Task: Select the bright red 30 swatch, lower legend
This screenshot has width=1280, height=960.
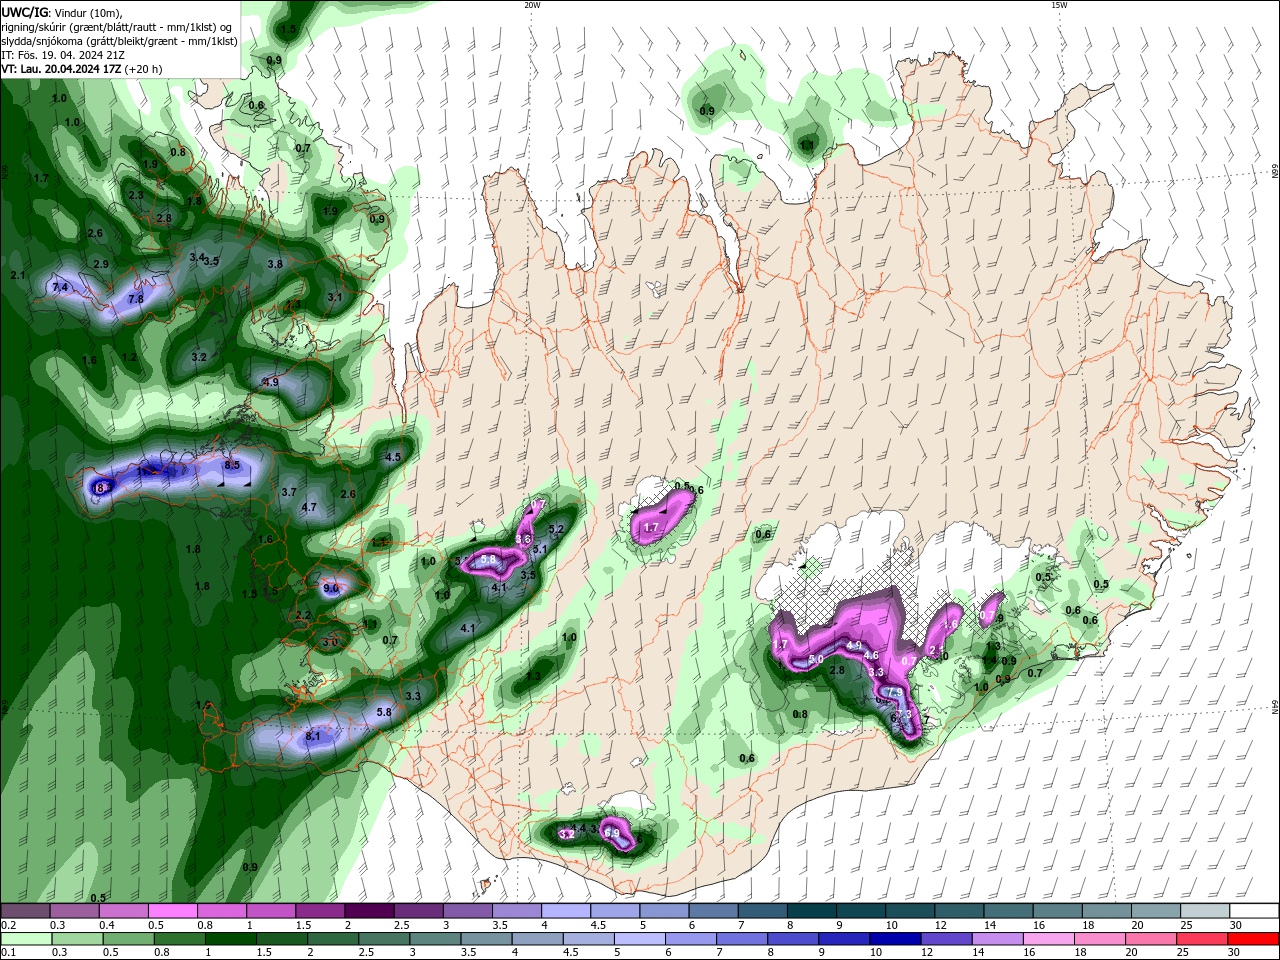Action: point(1255,939)
